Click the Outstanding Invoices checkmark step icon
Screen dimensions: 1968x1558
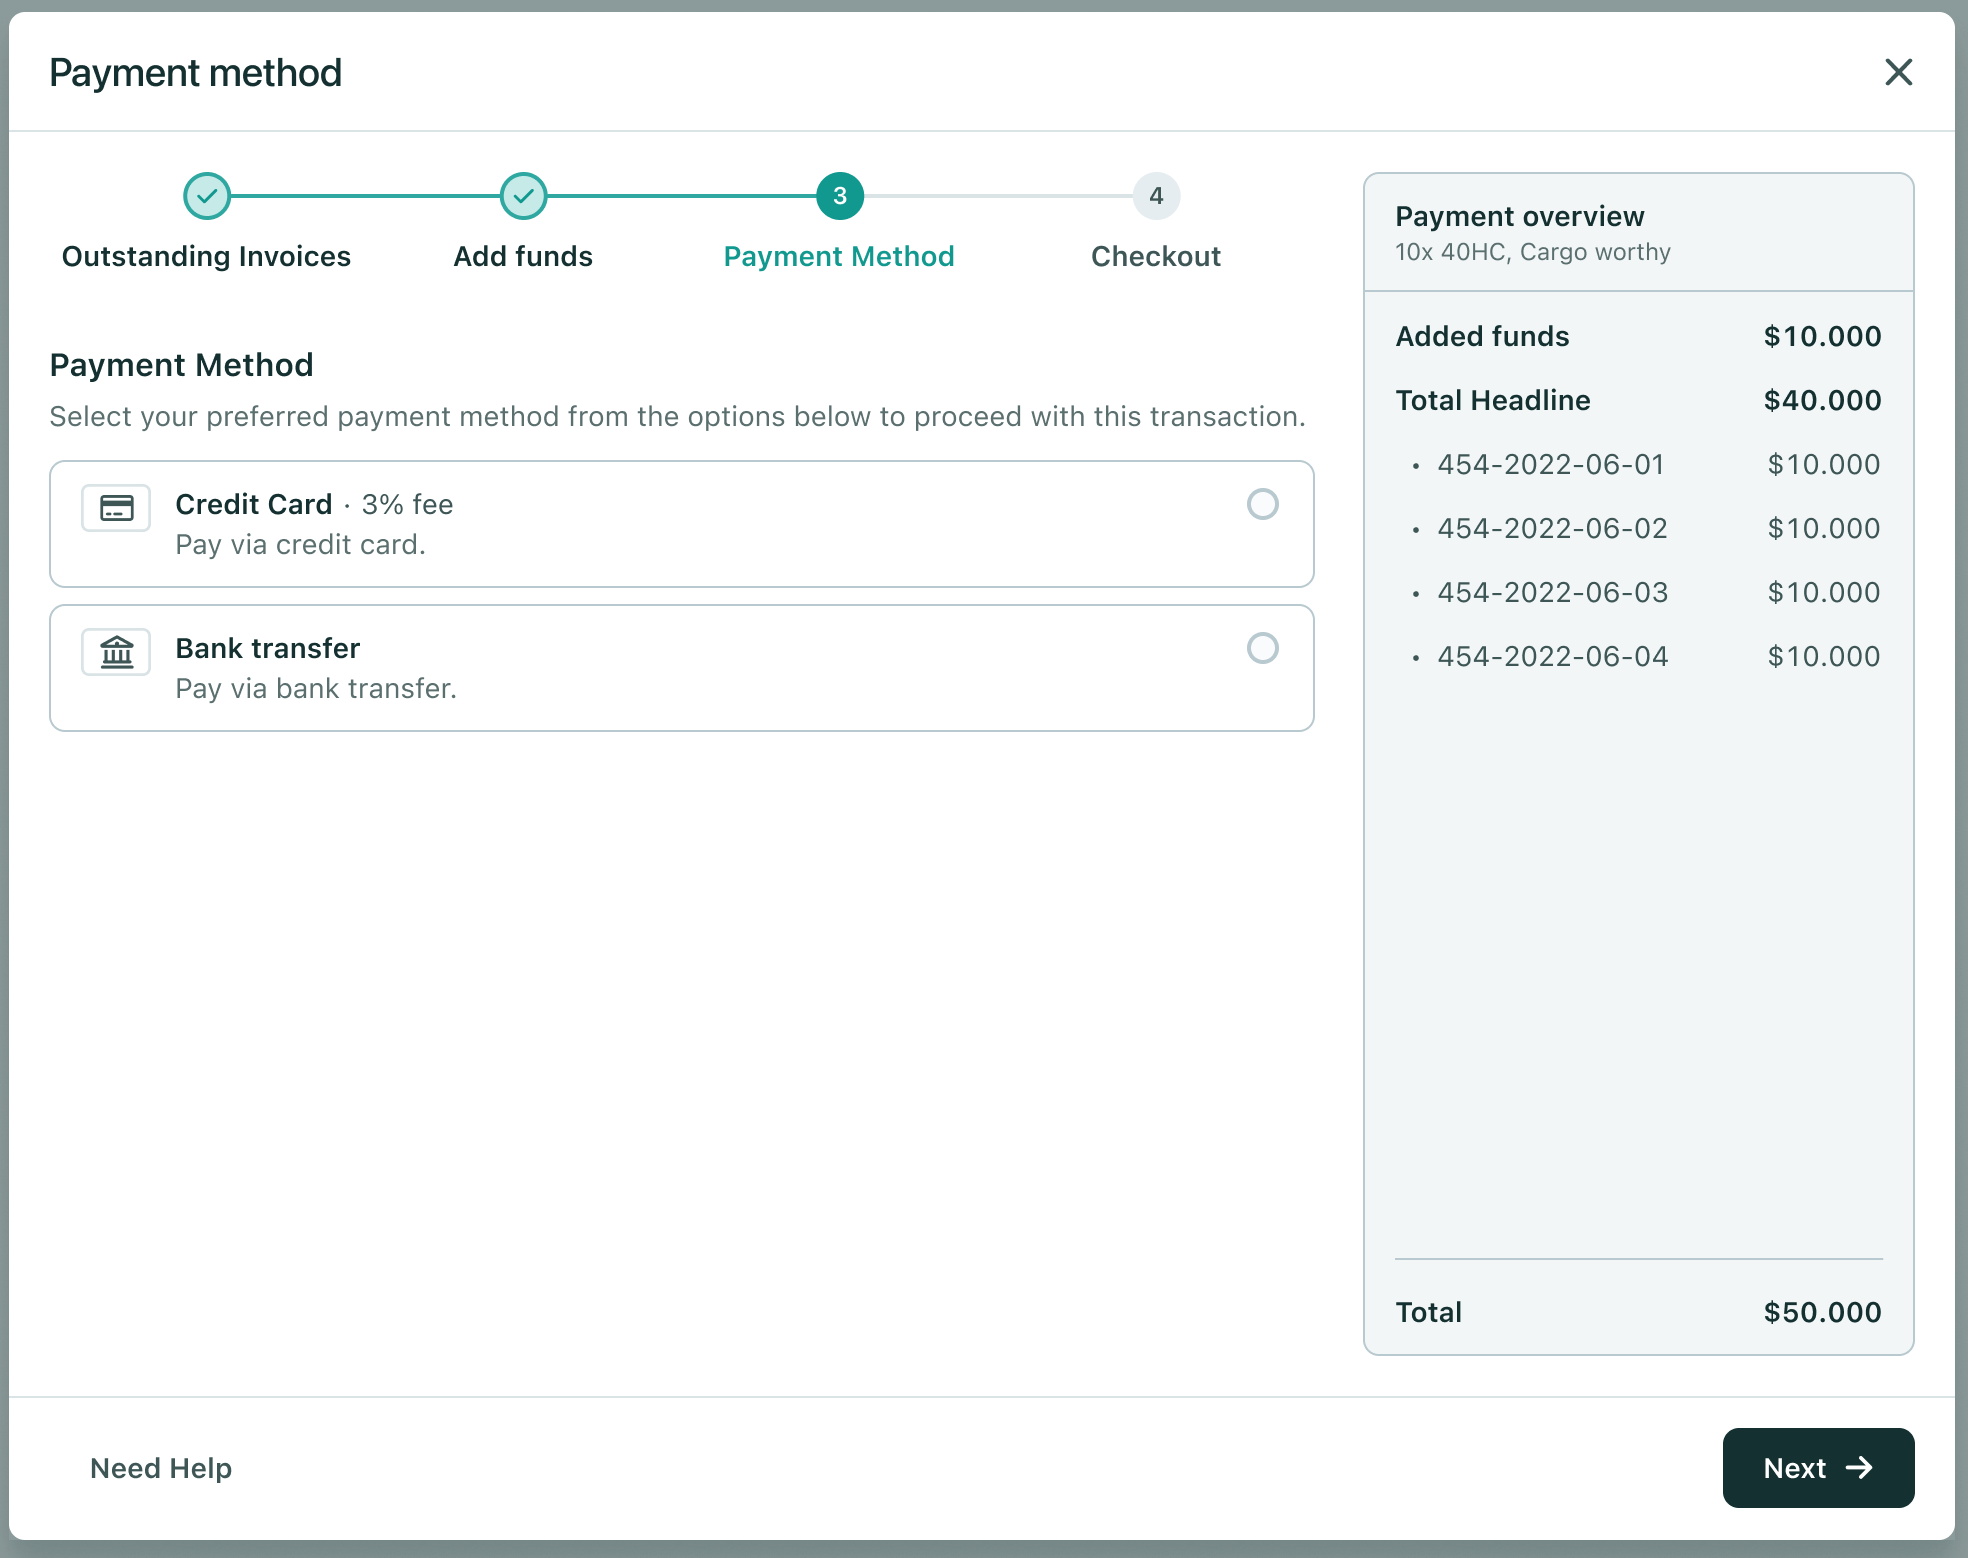(207, 196)
